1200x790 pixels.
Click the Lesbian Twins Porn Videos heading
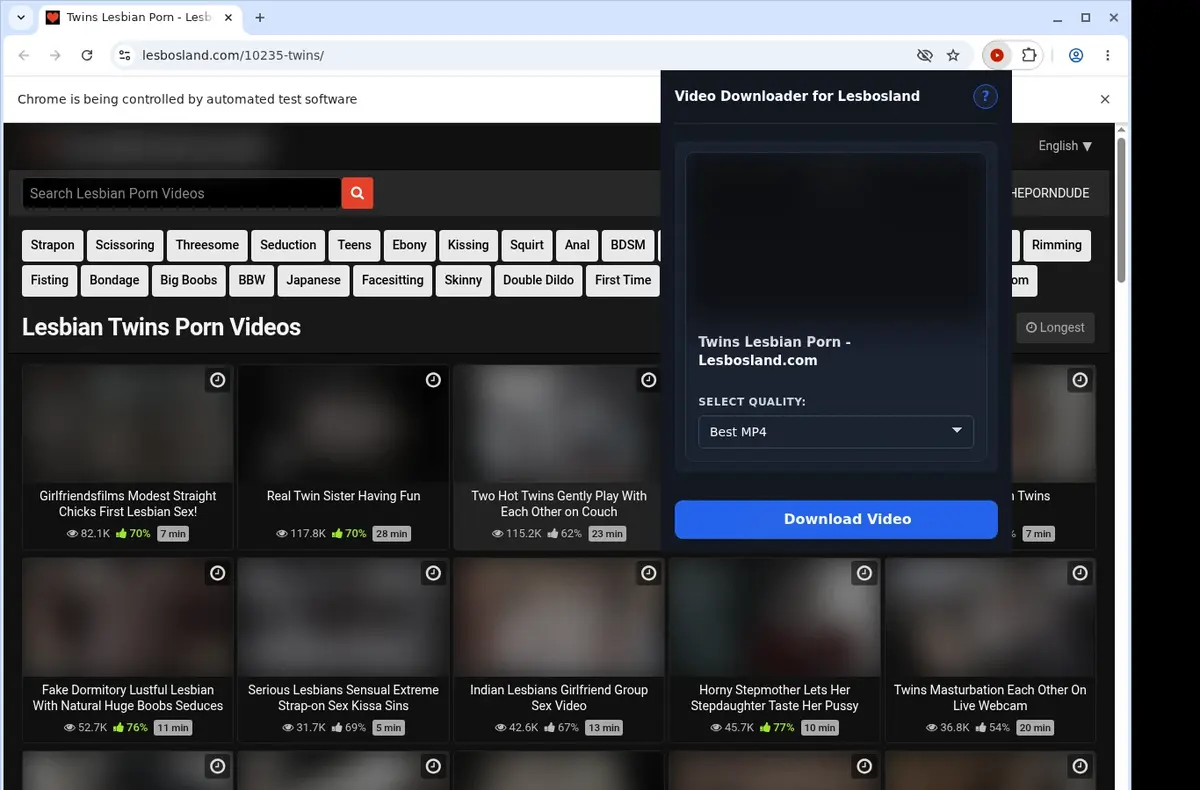tap(161, 327)
